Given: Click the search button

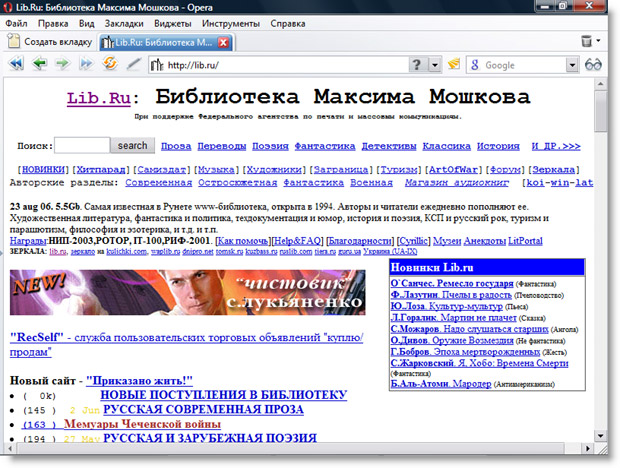Looking at the screenshot, I should pyautogui.click(x=132, y=145).
